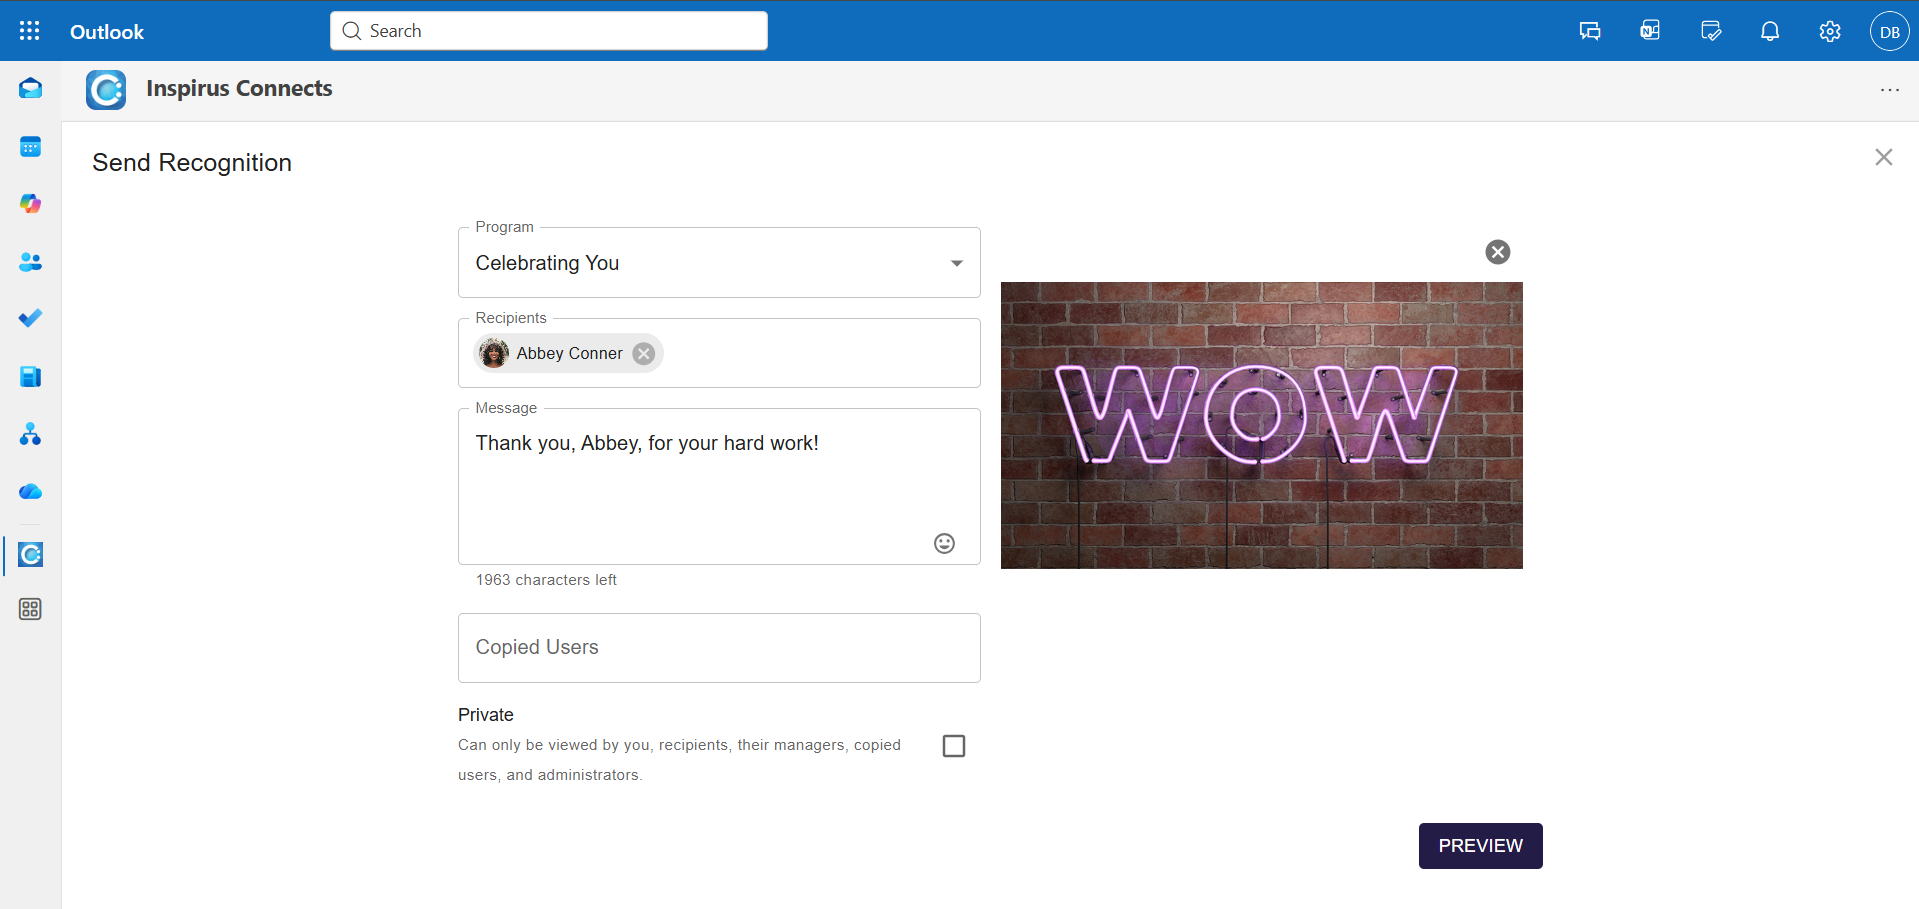Click the PREVIEW button
This screenshot has height=909, width=1919.
click(1480, 846)
